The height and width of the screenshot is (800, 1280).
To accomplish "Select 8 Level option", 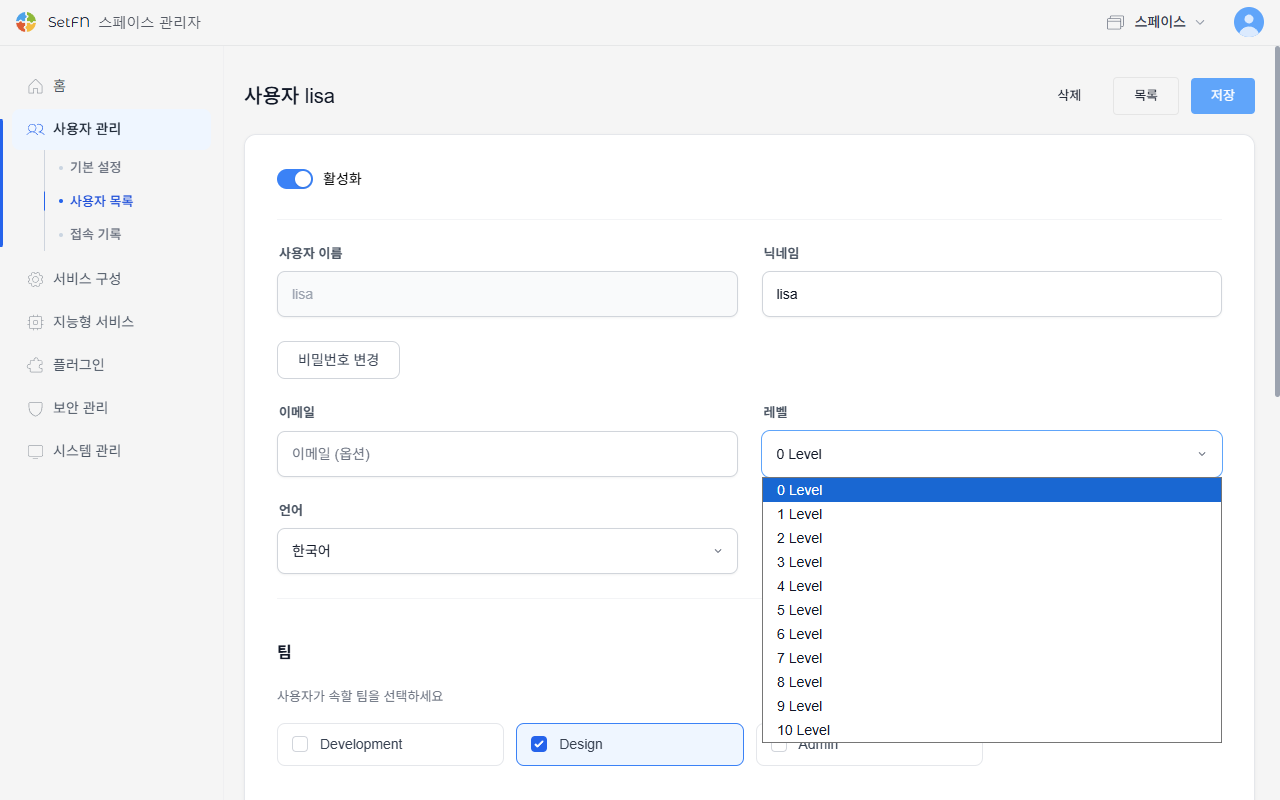I will pyautogui.click(x=992, y=682).
